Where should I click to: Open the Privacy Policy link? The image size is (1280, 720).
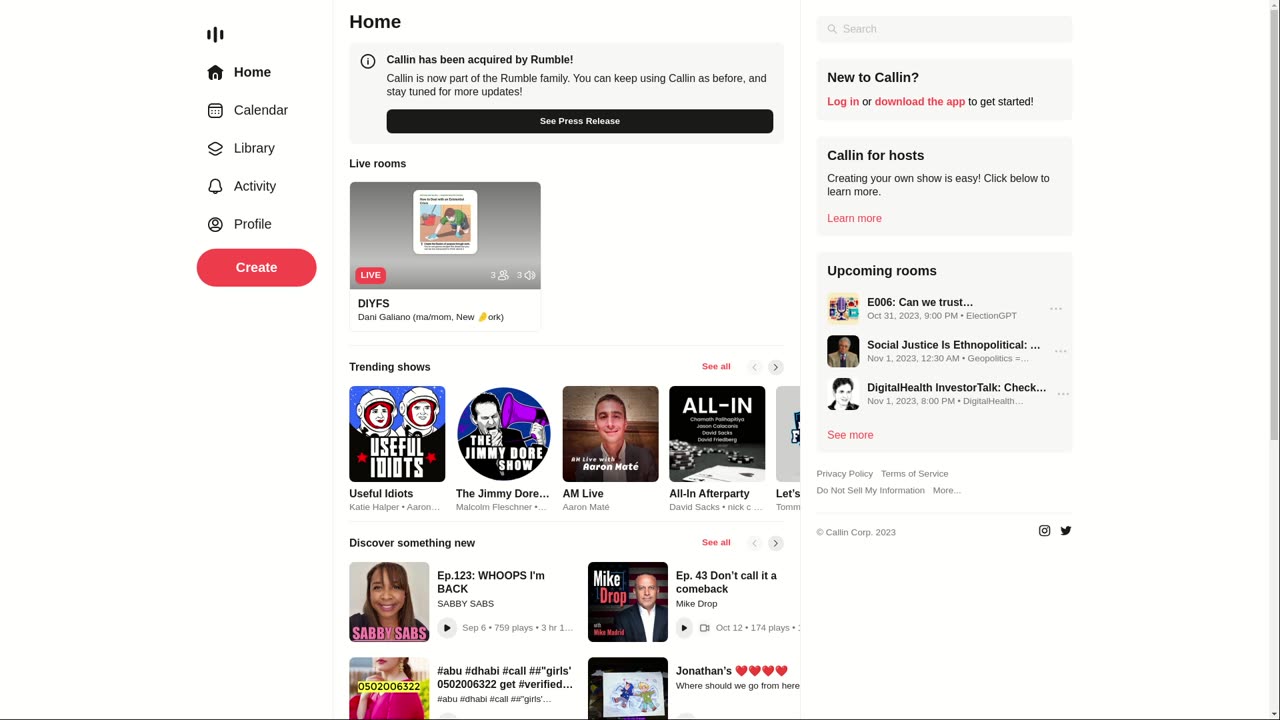pyautogui.click(x=845, y=474)
